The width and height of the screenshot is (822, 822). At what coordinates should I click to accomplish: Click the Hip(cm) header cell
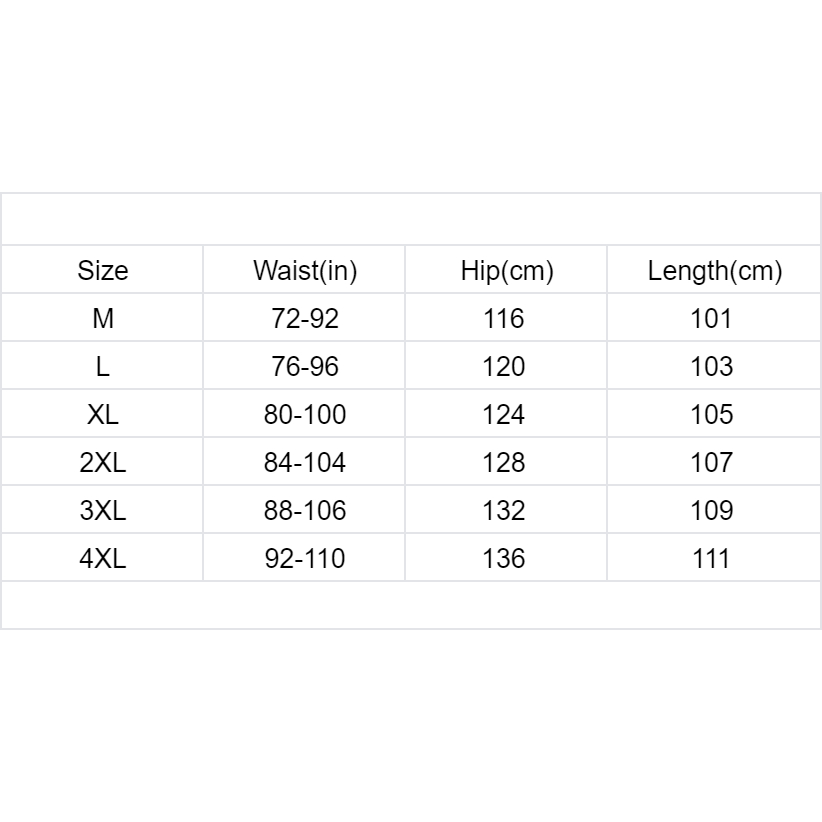click(x=507, y=270)
